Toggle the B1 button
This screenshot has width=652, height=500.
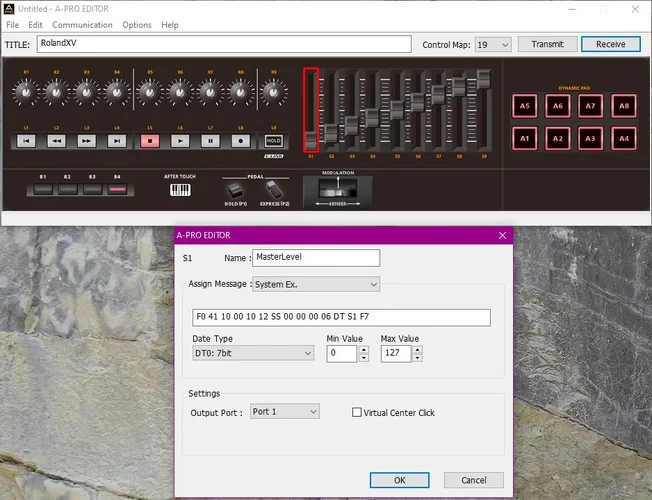click(x=43, y=189)
